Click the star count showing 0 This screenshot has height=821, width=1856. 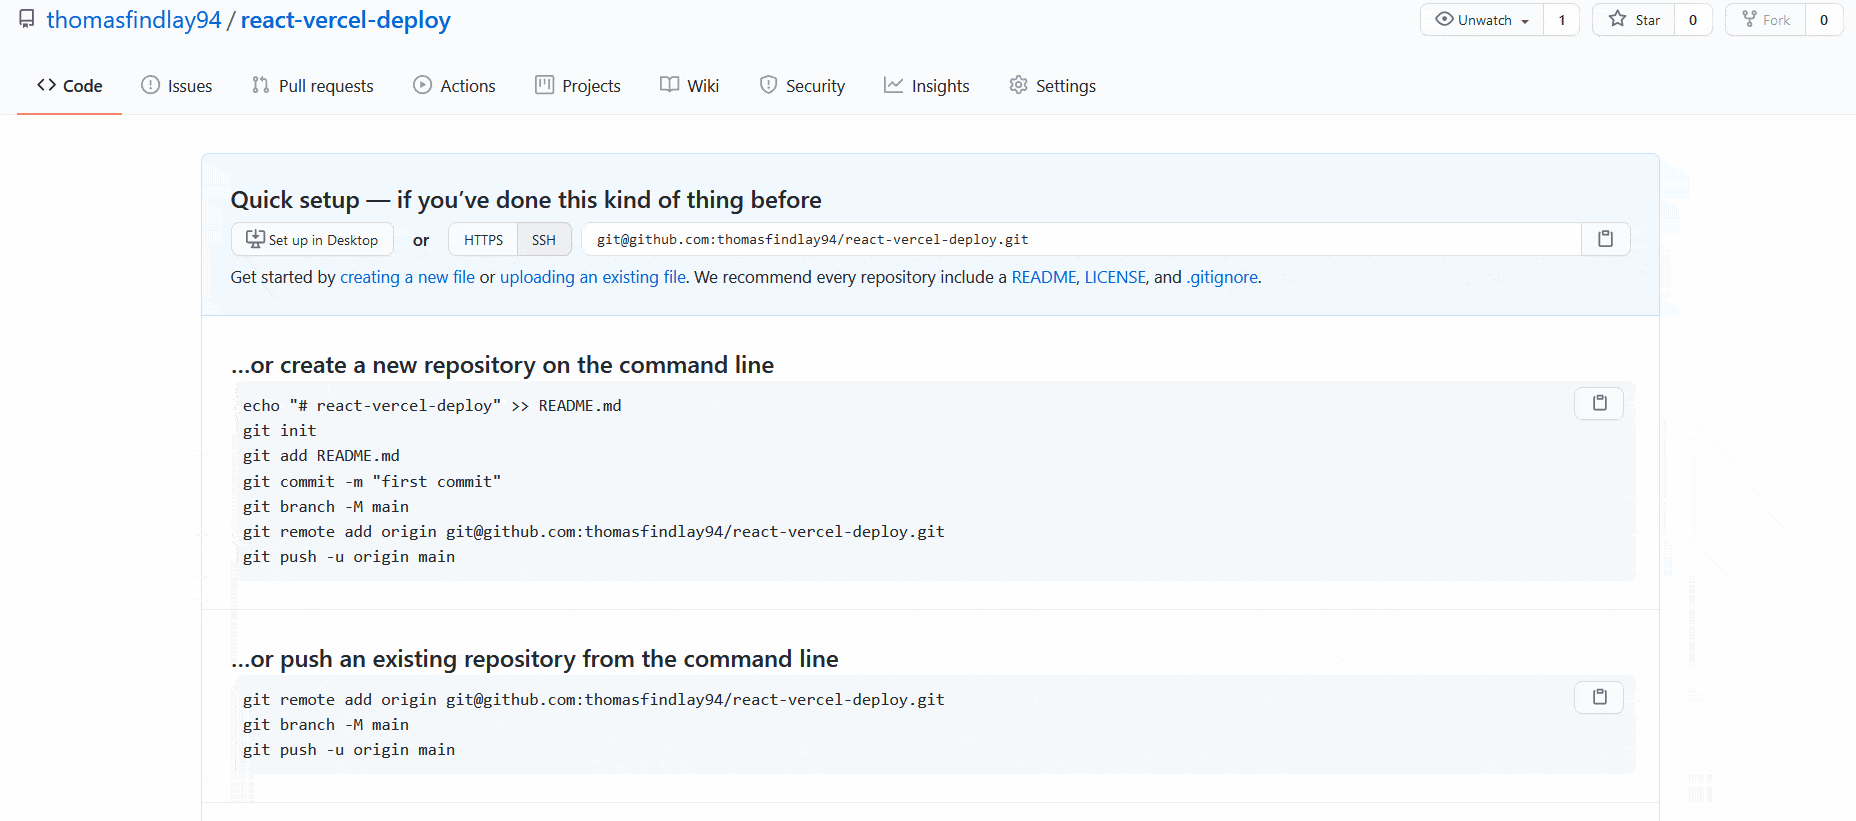point(1693,20)
